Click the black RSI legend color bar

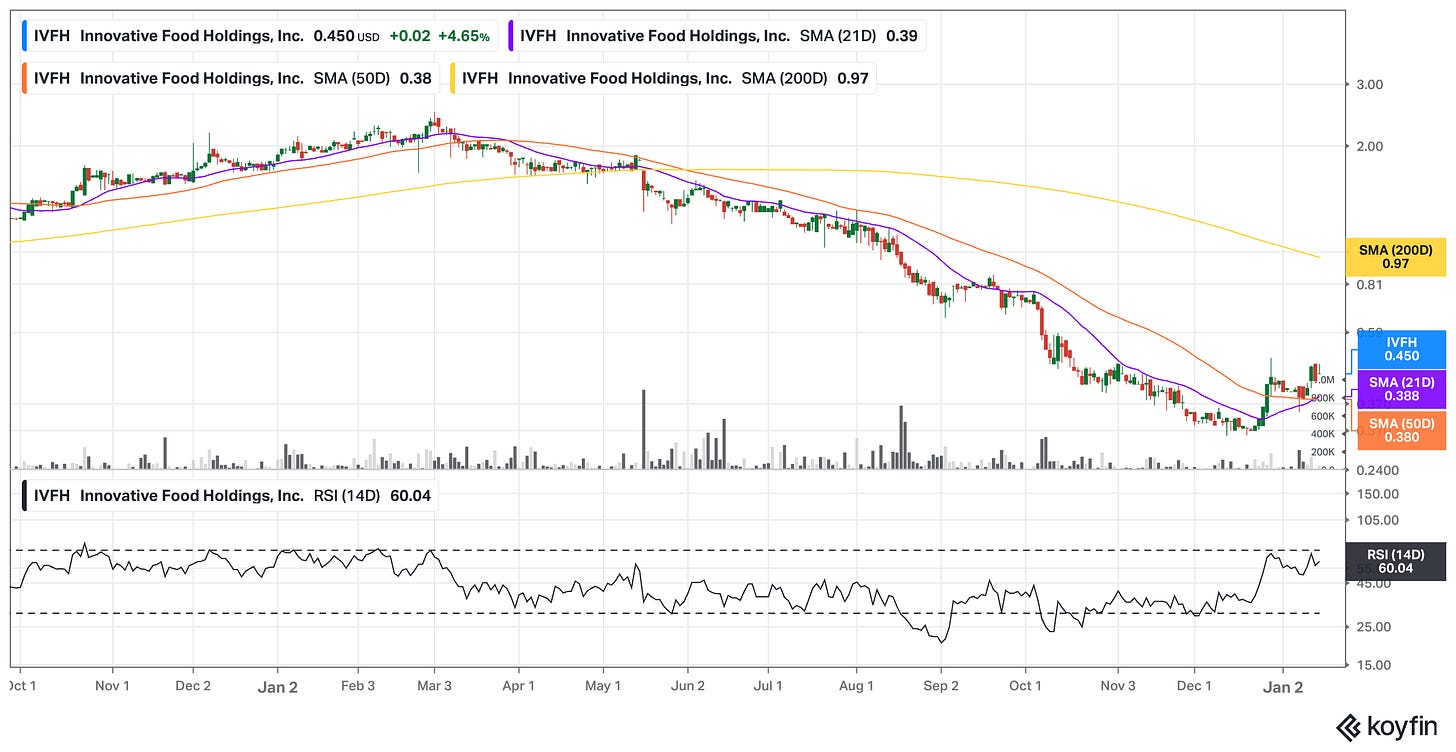(x=25, y=495)
